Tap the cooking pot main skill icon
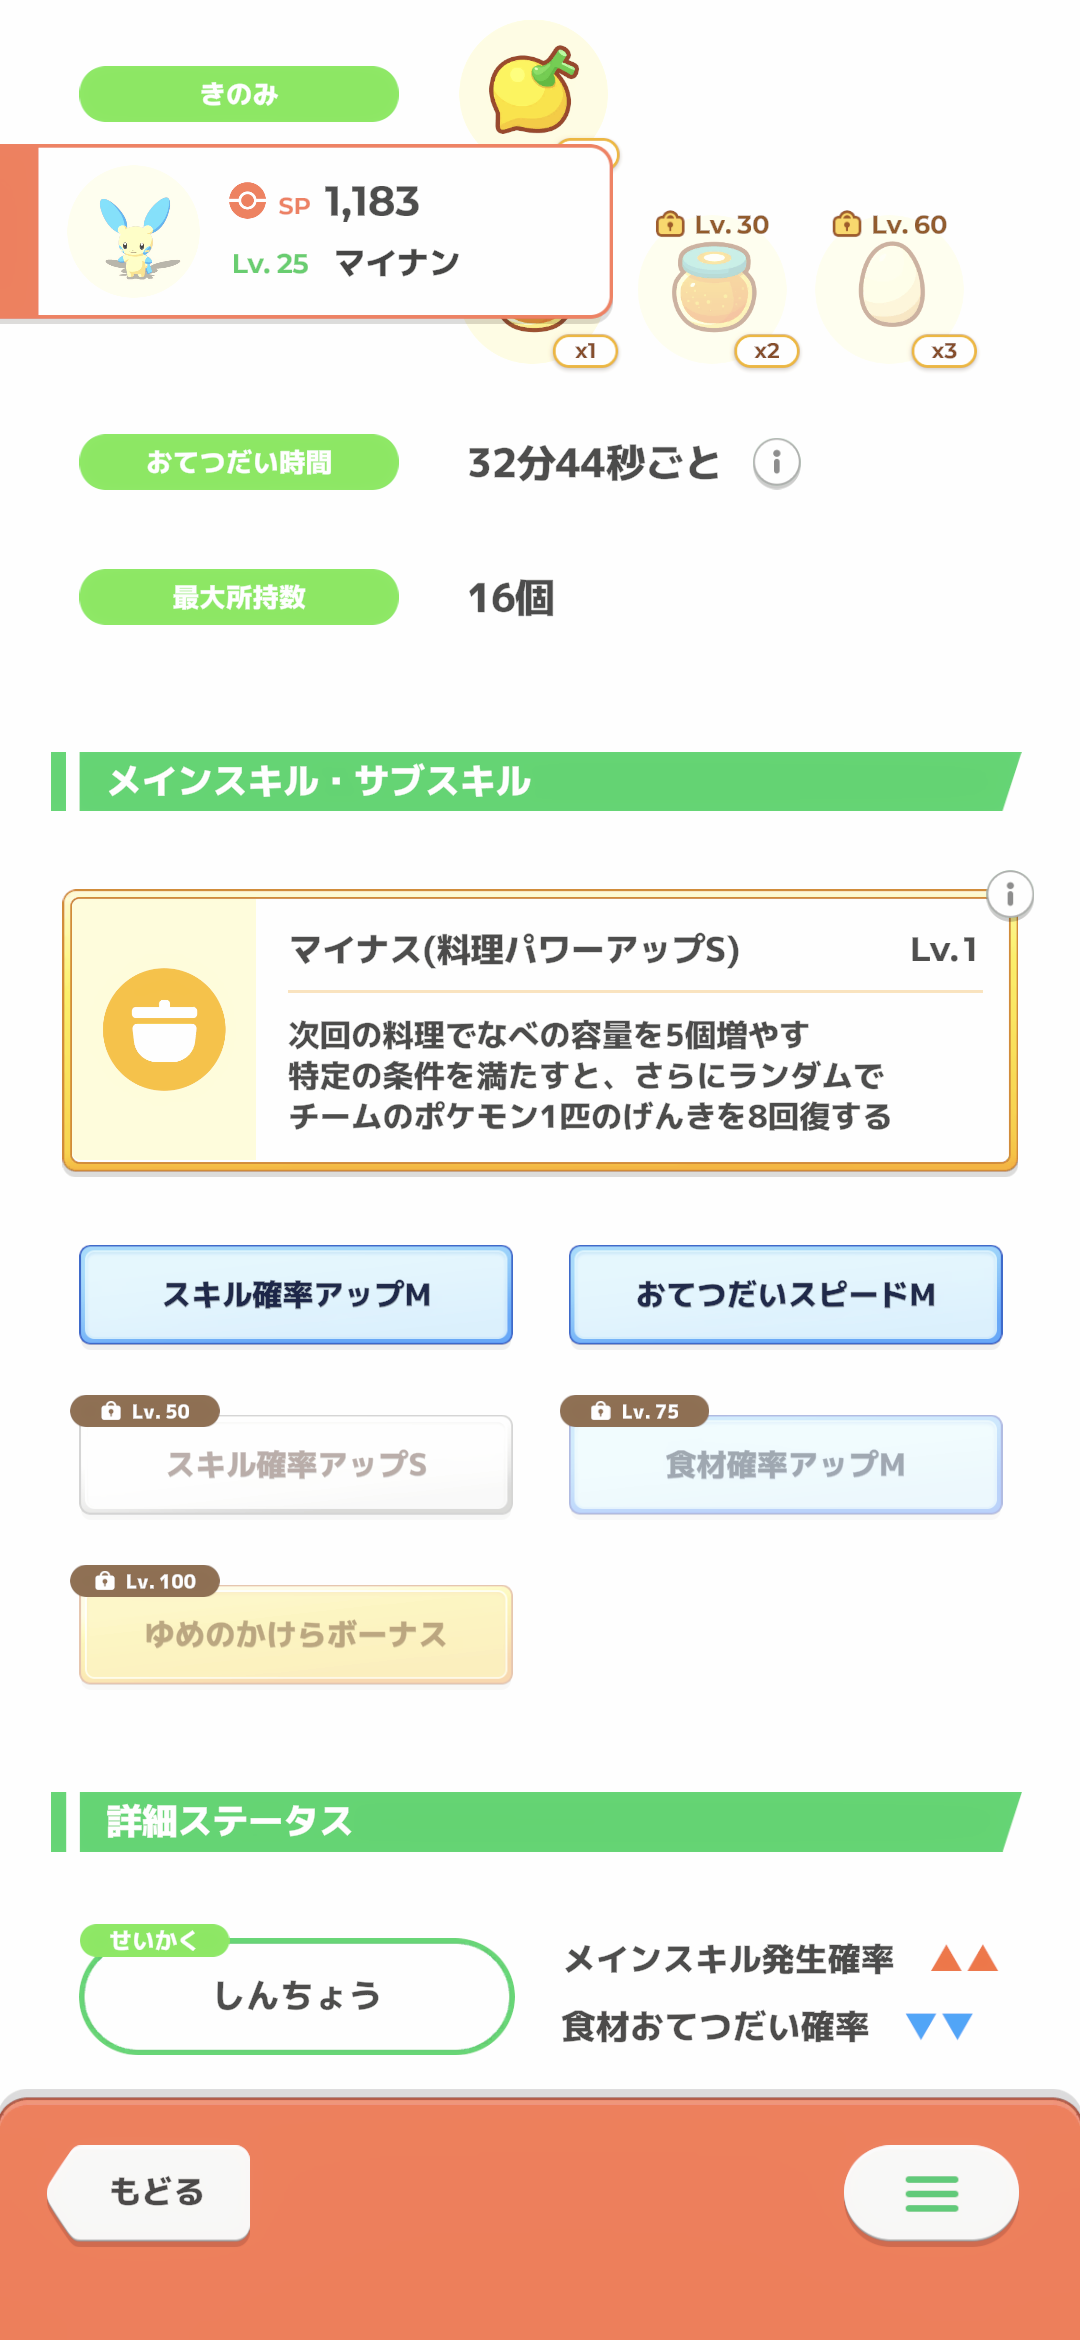Viewport: 1080px width, 2340px height. pos(164,1029)
